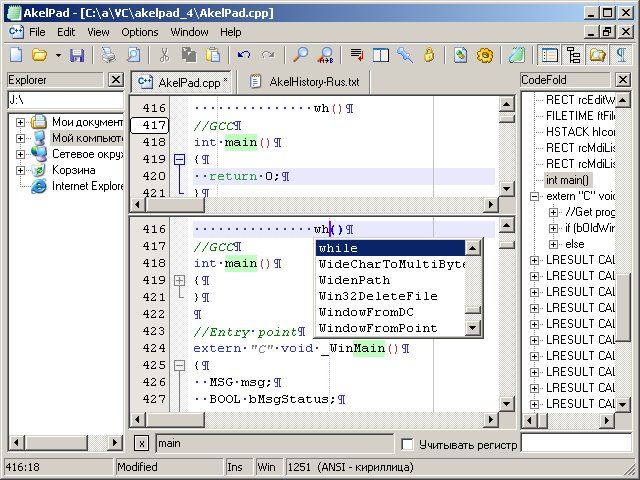Save the file using the floppy disk icon
The width and height of the screenshot is (640, 480).
pyautogui.click(x=77, y=55)
